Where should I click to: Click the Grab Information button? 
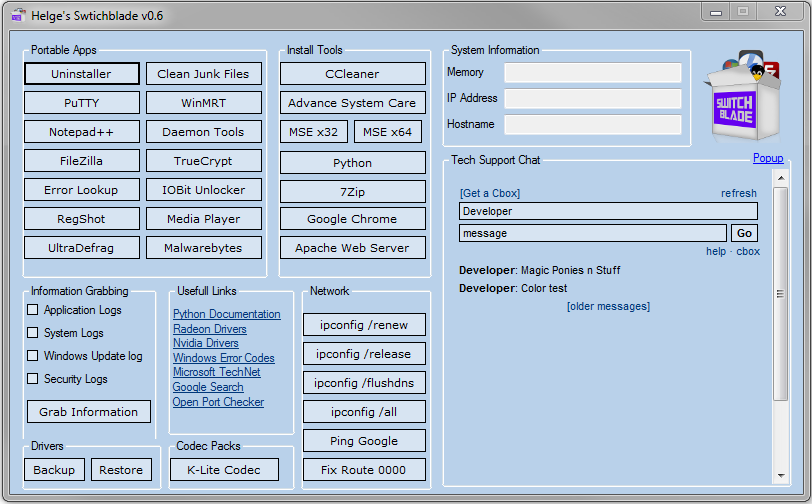88,412
